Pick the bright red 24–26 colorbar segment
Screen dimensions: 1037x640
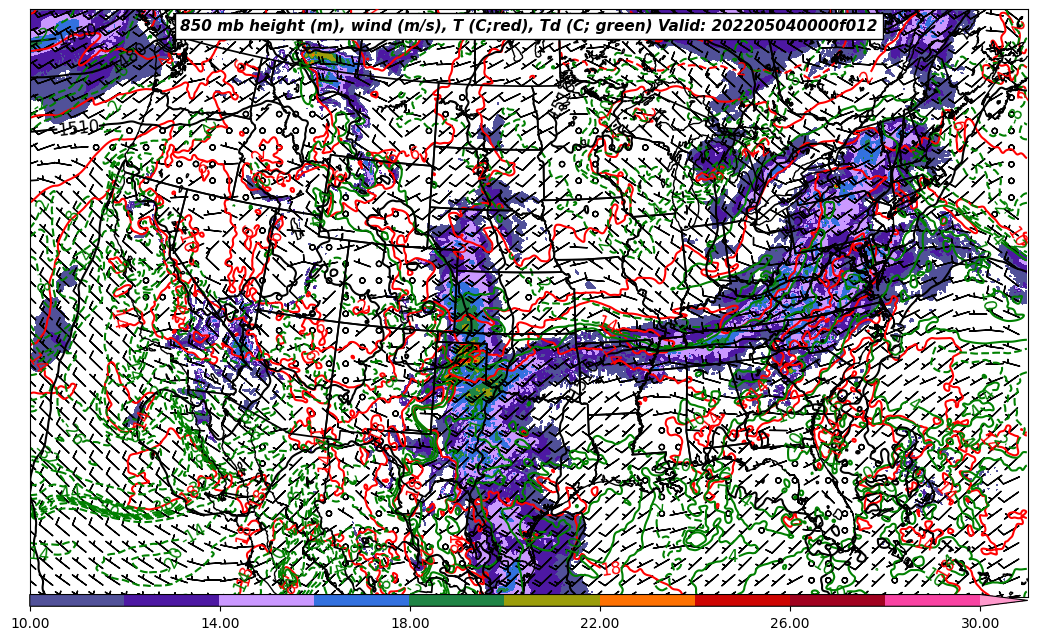742,600
